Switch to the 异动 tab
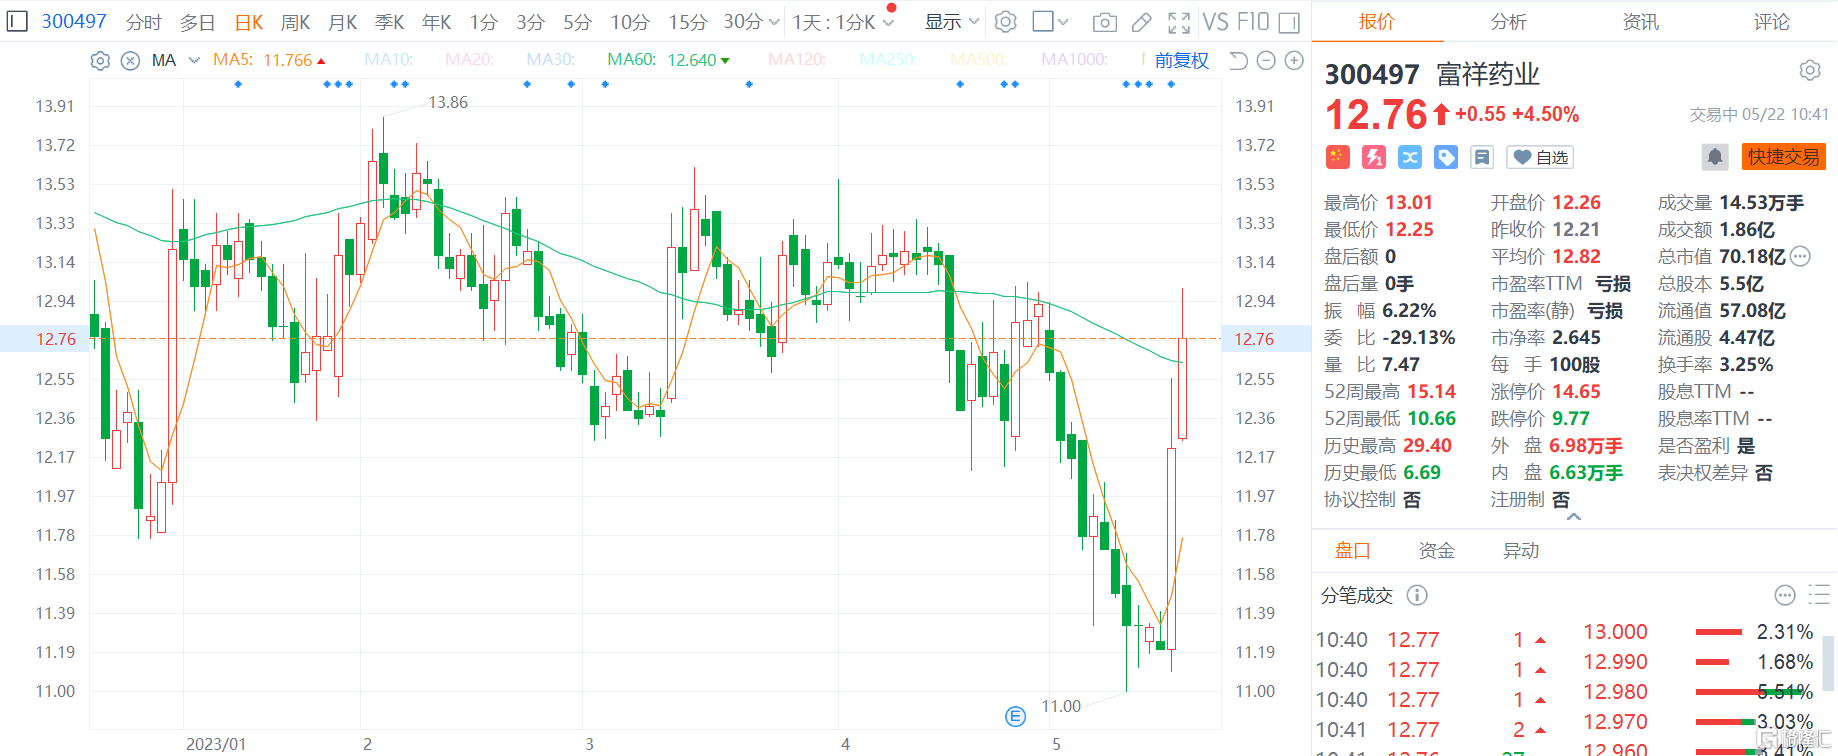The width and height of the screenshot is (1838, 756). tap(1521, 550)
